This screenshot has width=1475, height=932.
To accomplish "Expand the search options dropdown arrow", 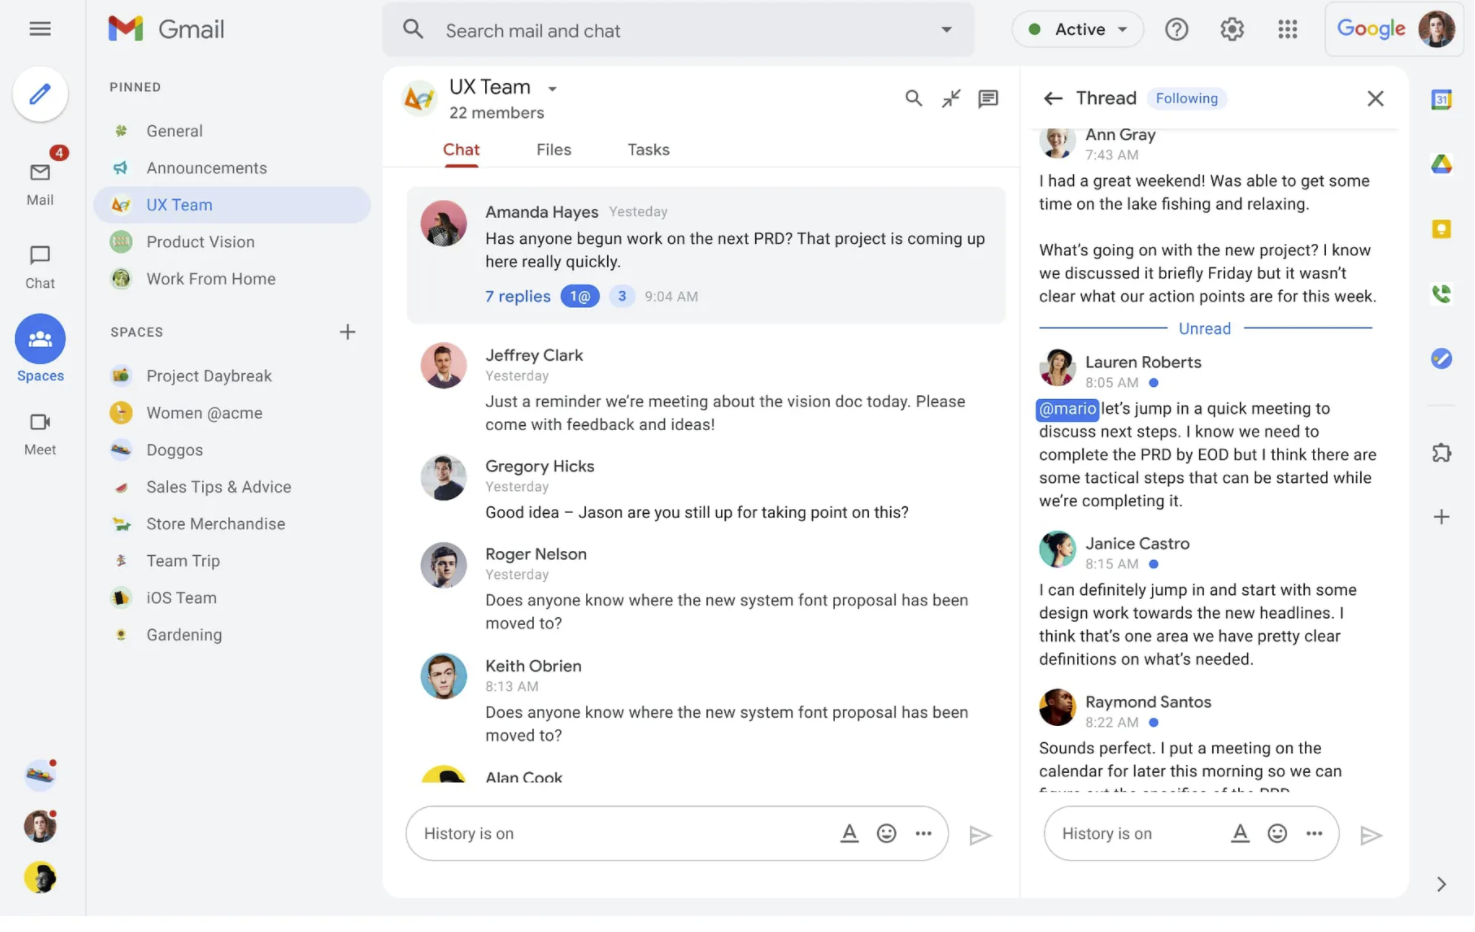I will click(x=946, y=29).
